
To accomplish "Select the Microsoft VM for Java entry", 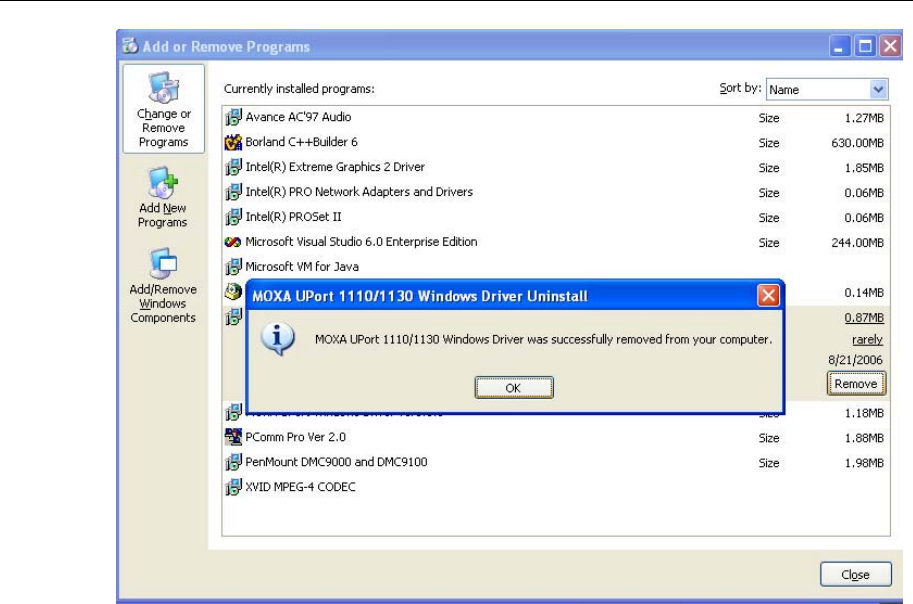I will click(555, 267).
